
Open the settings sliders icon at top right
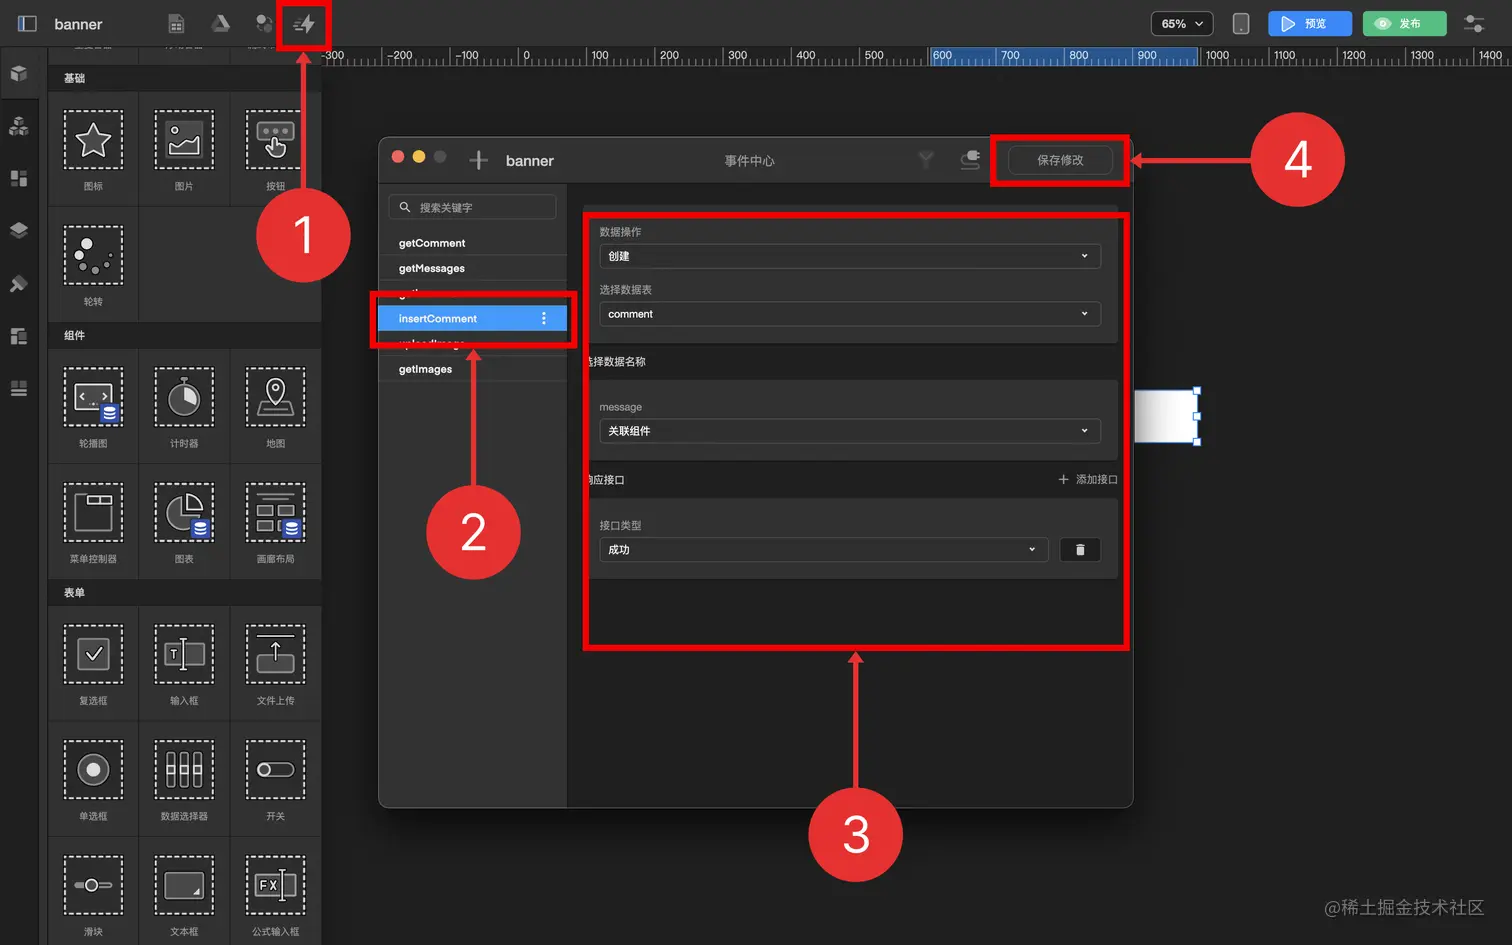[1474, 23]
